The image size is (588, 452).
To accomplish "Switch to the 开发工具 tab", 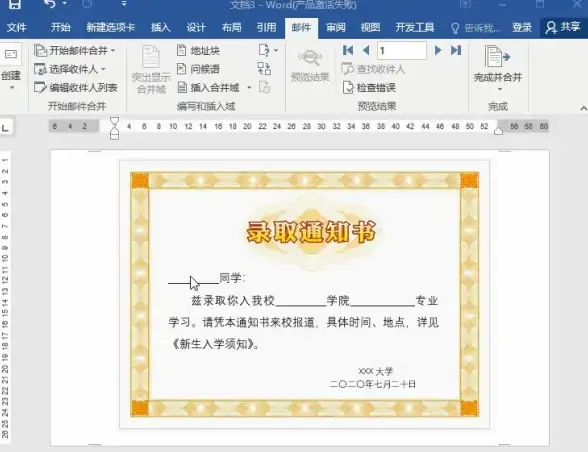I will pos(415,27).
